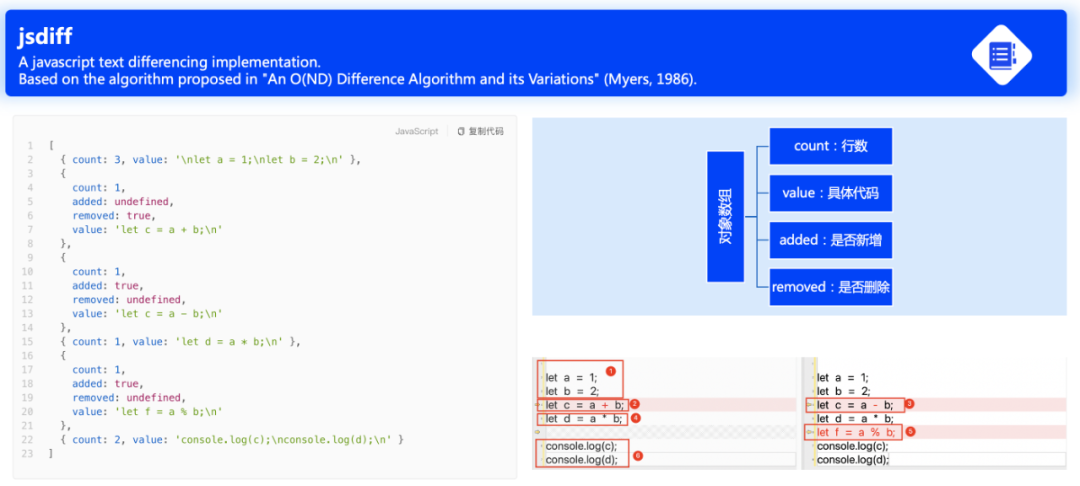Click the 'let c = a - b;' changed line
The width and height of the screenshot is (1080, 486).
click(x=855, y=405)
